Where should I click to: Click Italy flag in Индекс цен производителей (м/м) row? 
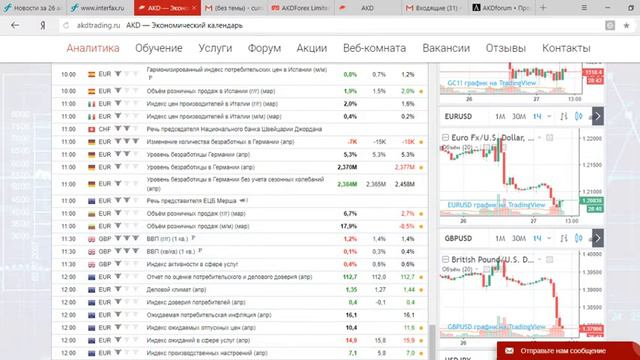91,117
